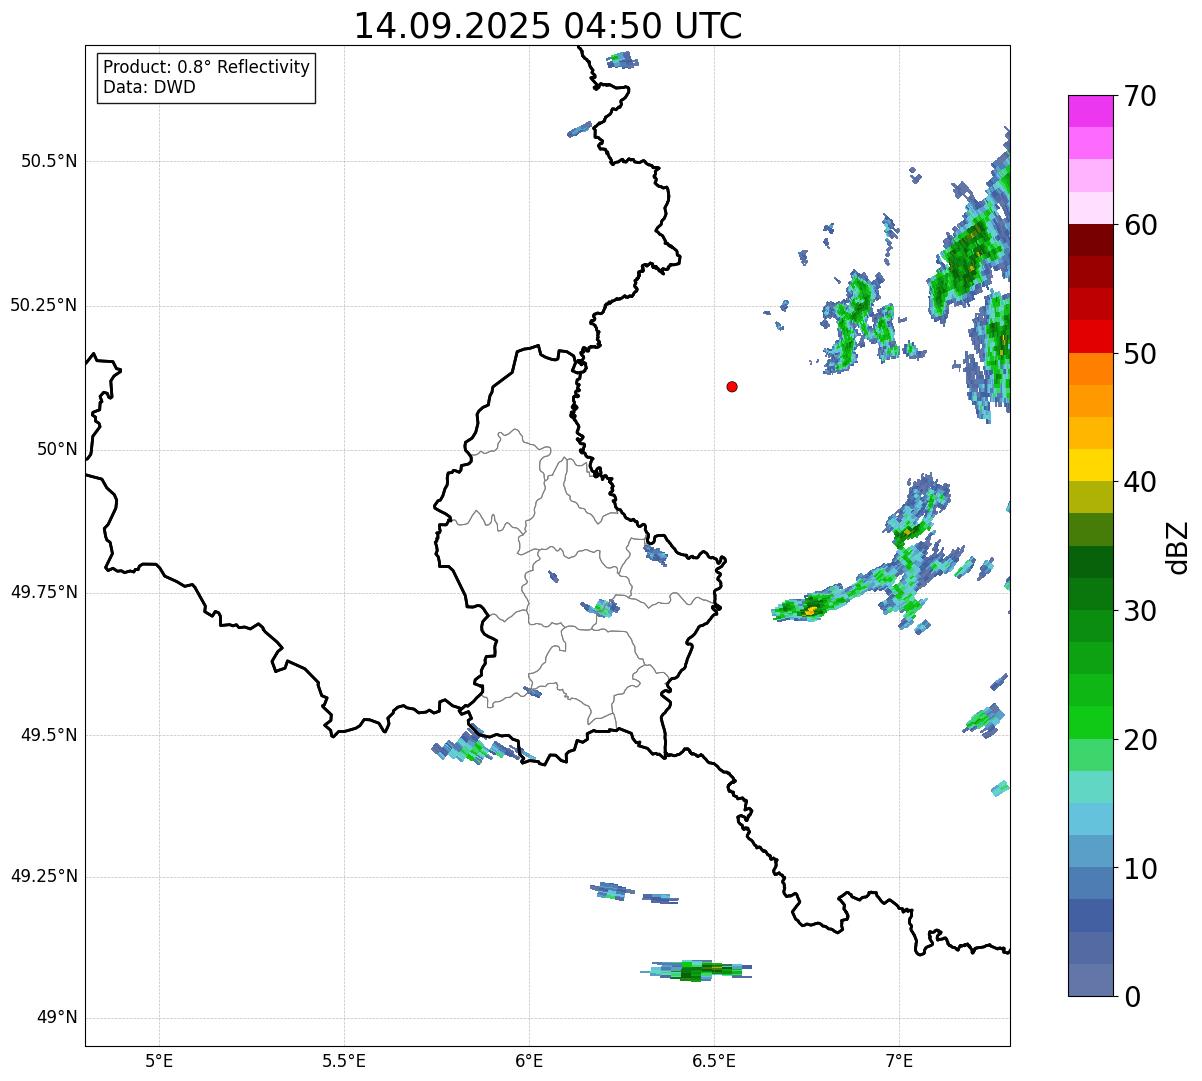Click the Product: 0.8° Reflectivity label
This screenshot has width=1202, height=1081.
(x=207, y=67)
